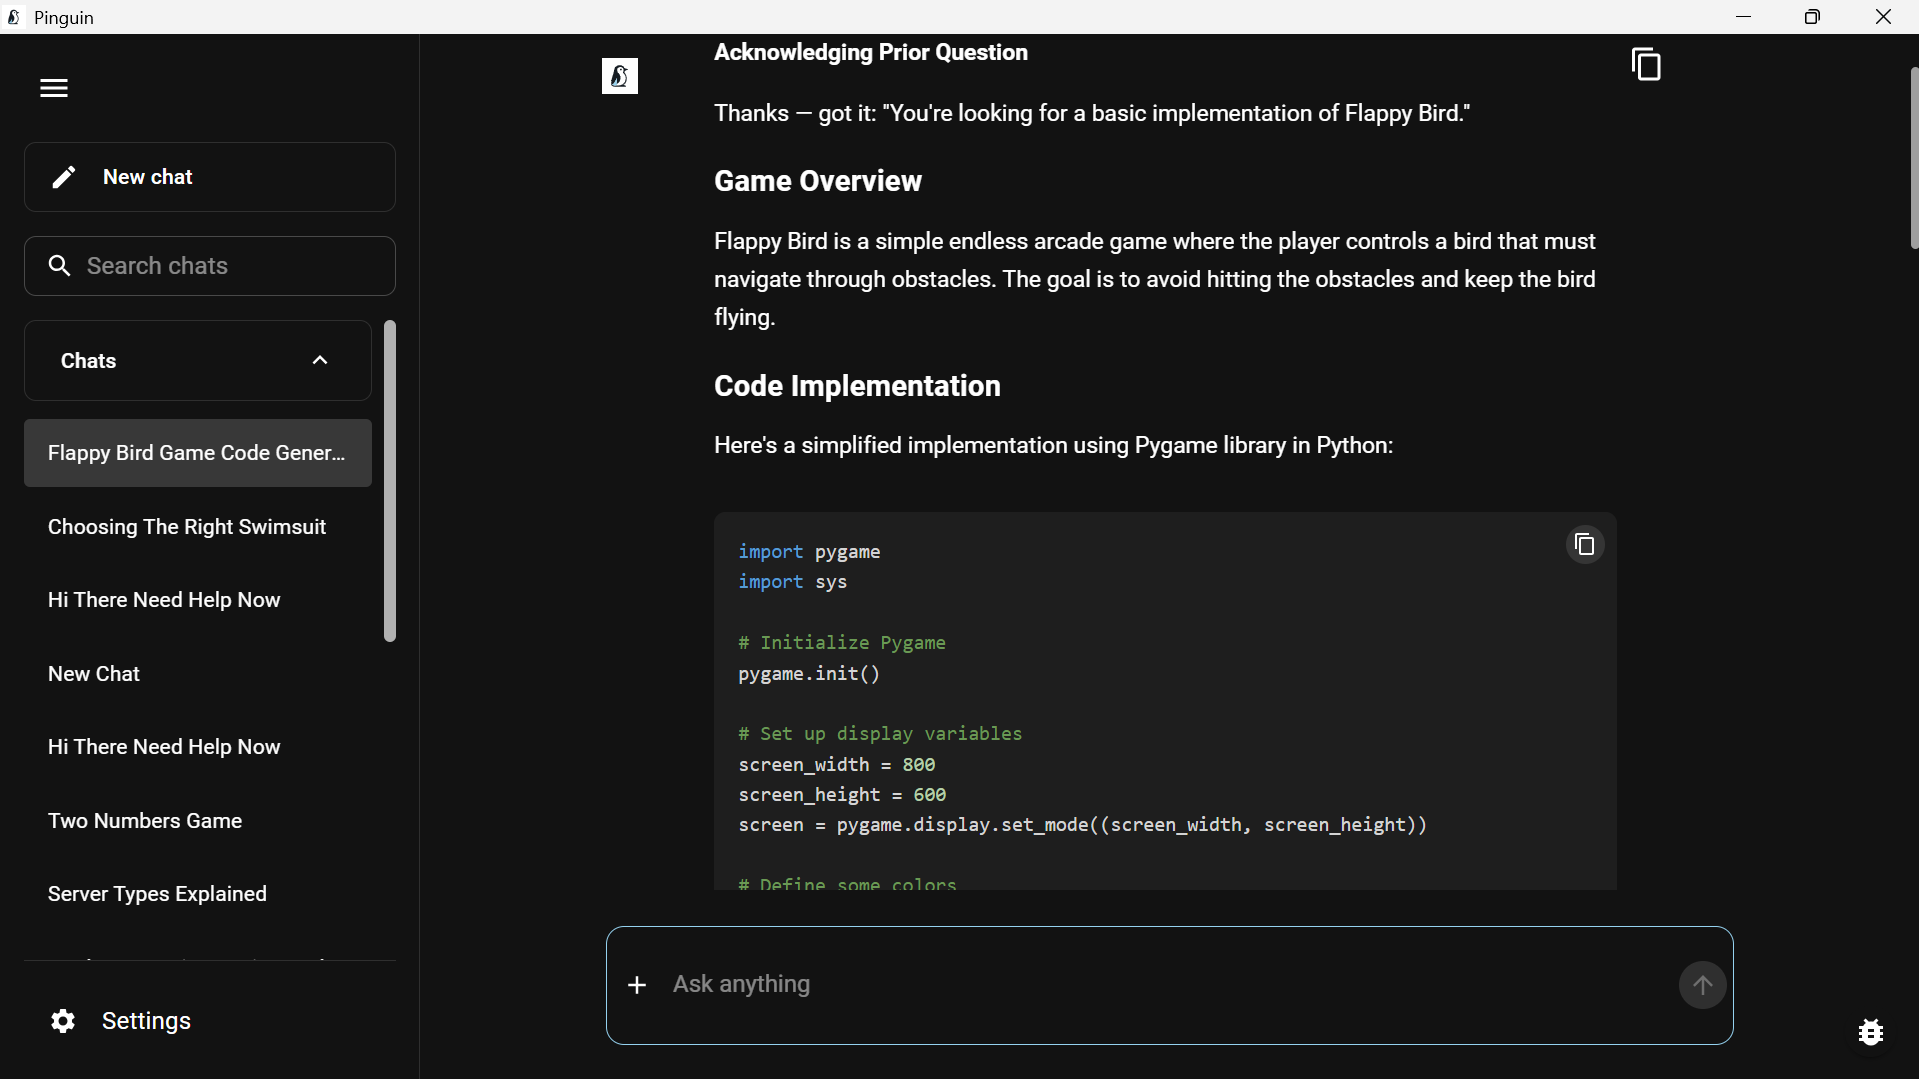Copy the entire response message
Screen dimensions: 1919x1079
click(x=1646, y=65)
